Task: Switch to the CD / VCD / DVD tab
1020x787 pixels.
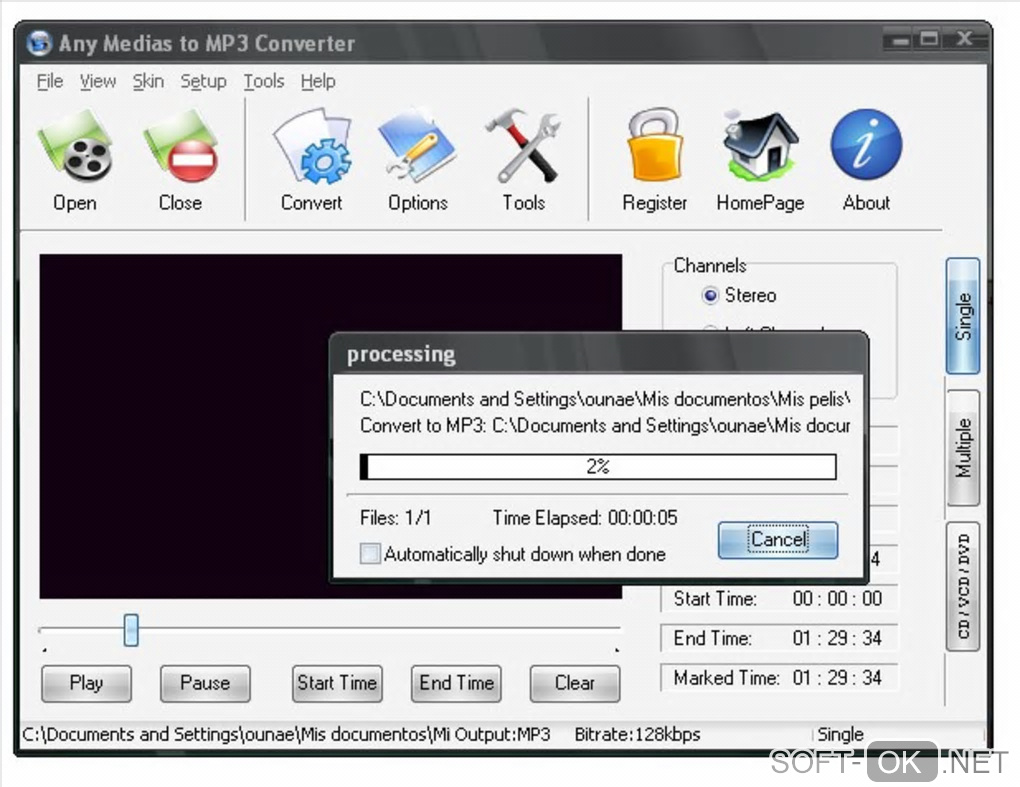Action: (963, 586)
